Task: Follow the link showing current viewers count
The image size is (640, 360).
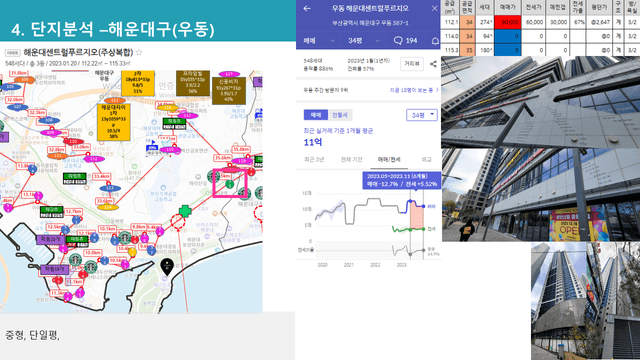Action: 414,90
